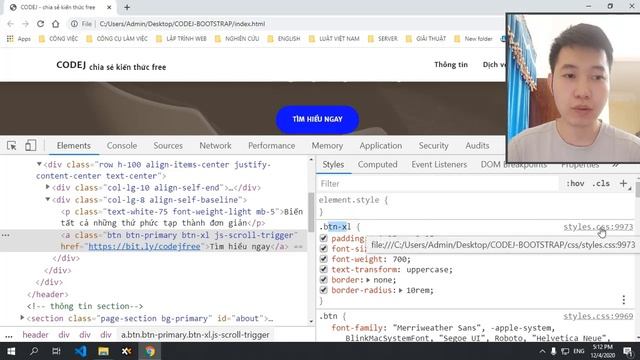Open the SERVER bookmark folder

(382, 39)
